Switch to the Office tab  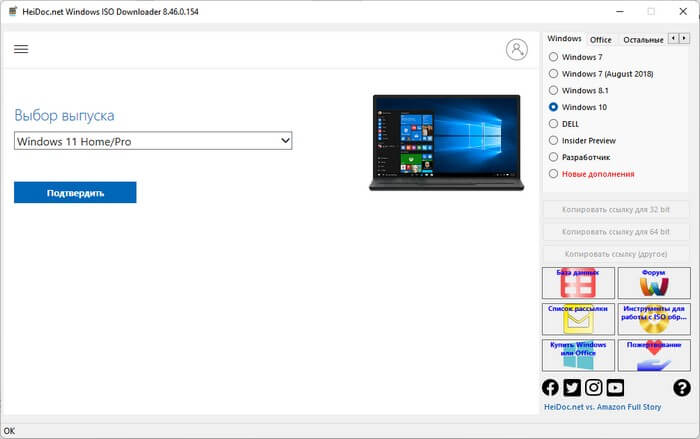601,40
